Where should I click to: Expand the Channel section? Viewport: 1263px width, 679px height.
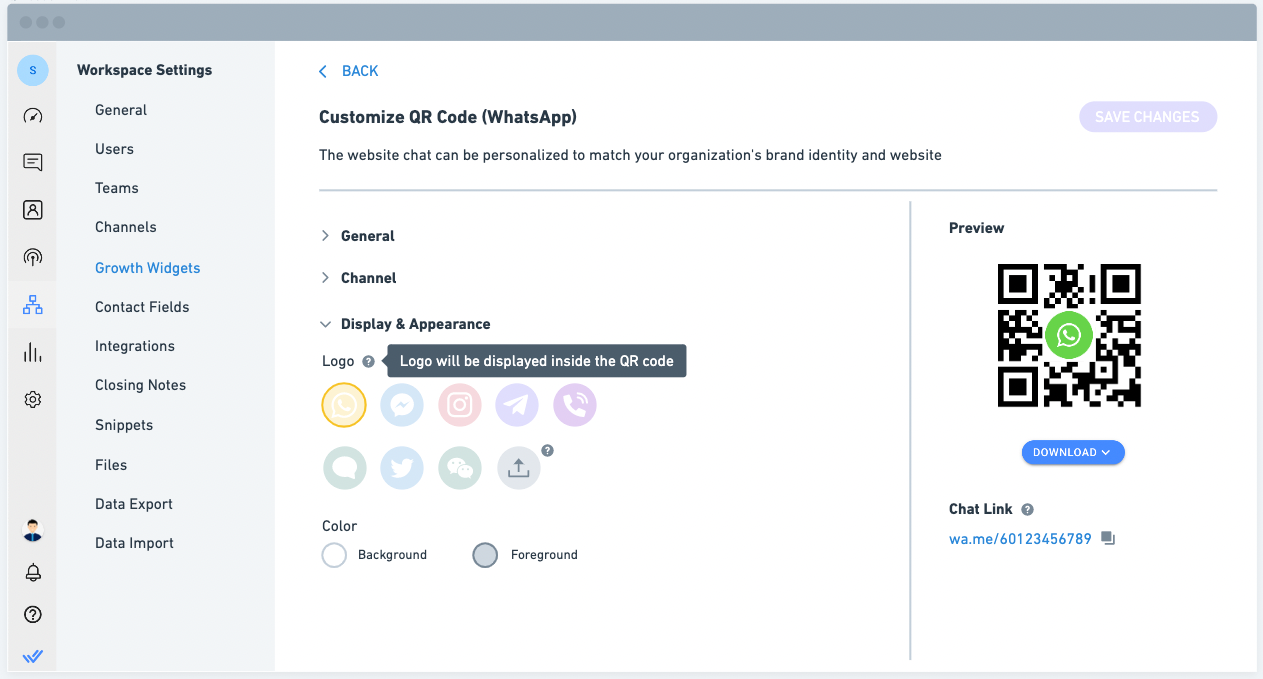click(358, 278)
